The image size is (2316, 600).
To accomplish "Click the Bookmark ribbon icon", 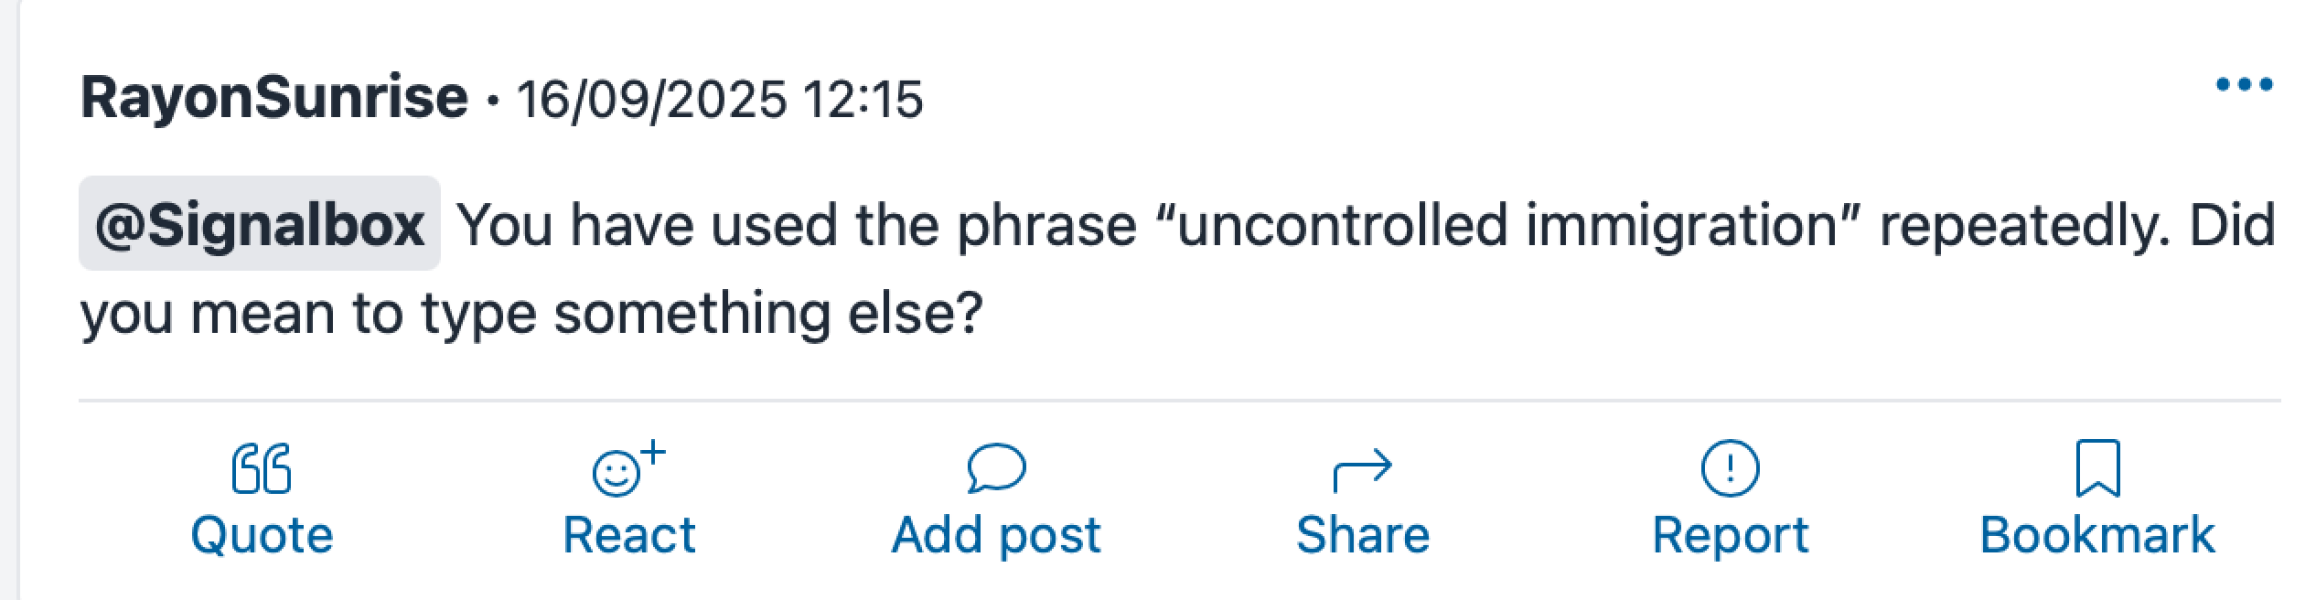I will (x=2097, y=468).
